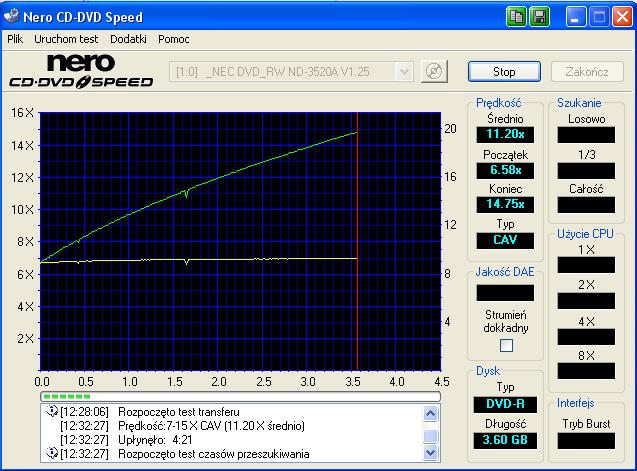This screenshot has width=637, height=471.
Task: Click the CPU usage 4X field
Action: click(586, 337)
